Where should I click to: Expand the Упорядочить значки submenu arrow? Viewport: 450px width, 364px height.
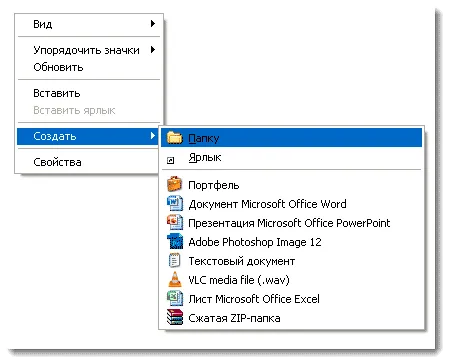click(153, 50)
